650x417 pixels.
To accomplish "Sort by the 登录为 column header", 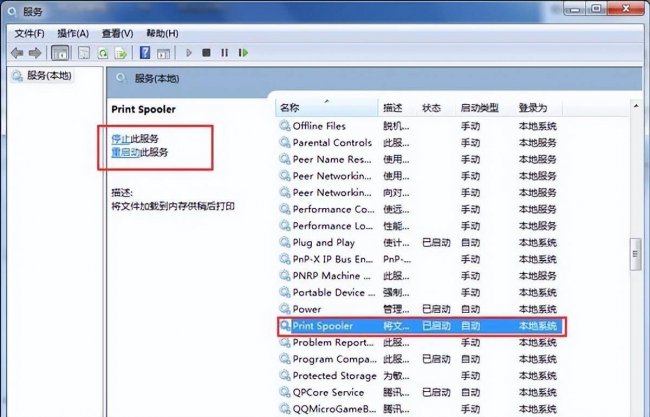I will point(538,108).
